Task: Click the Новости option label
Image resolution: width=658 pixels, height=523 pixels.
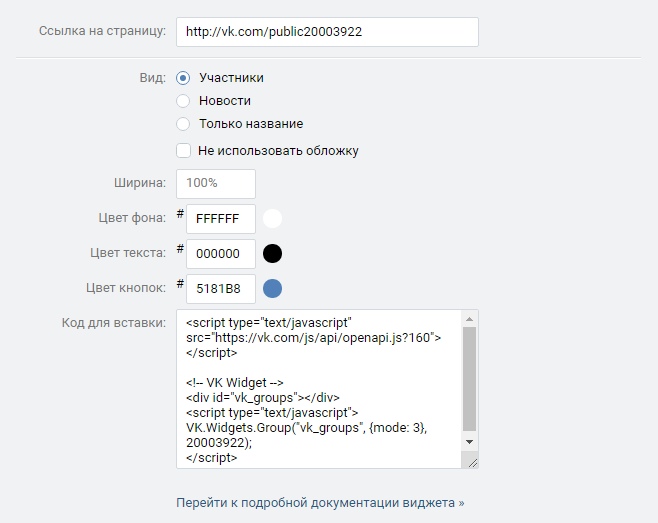Action: point(225,101)
